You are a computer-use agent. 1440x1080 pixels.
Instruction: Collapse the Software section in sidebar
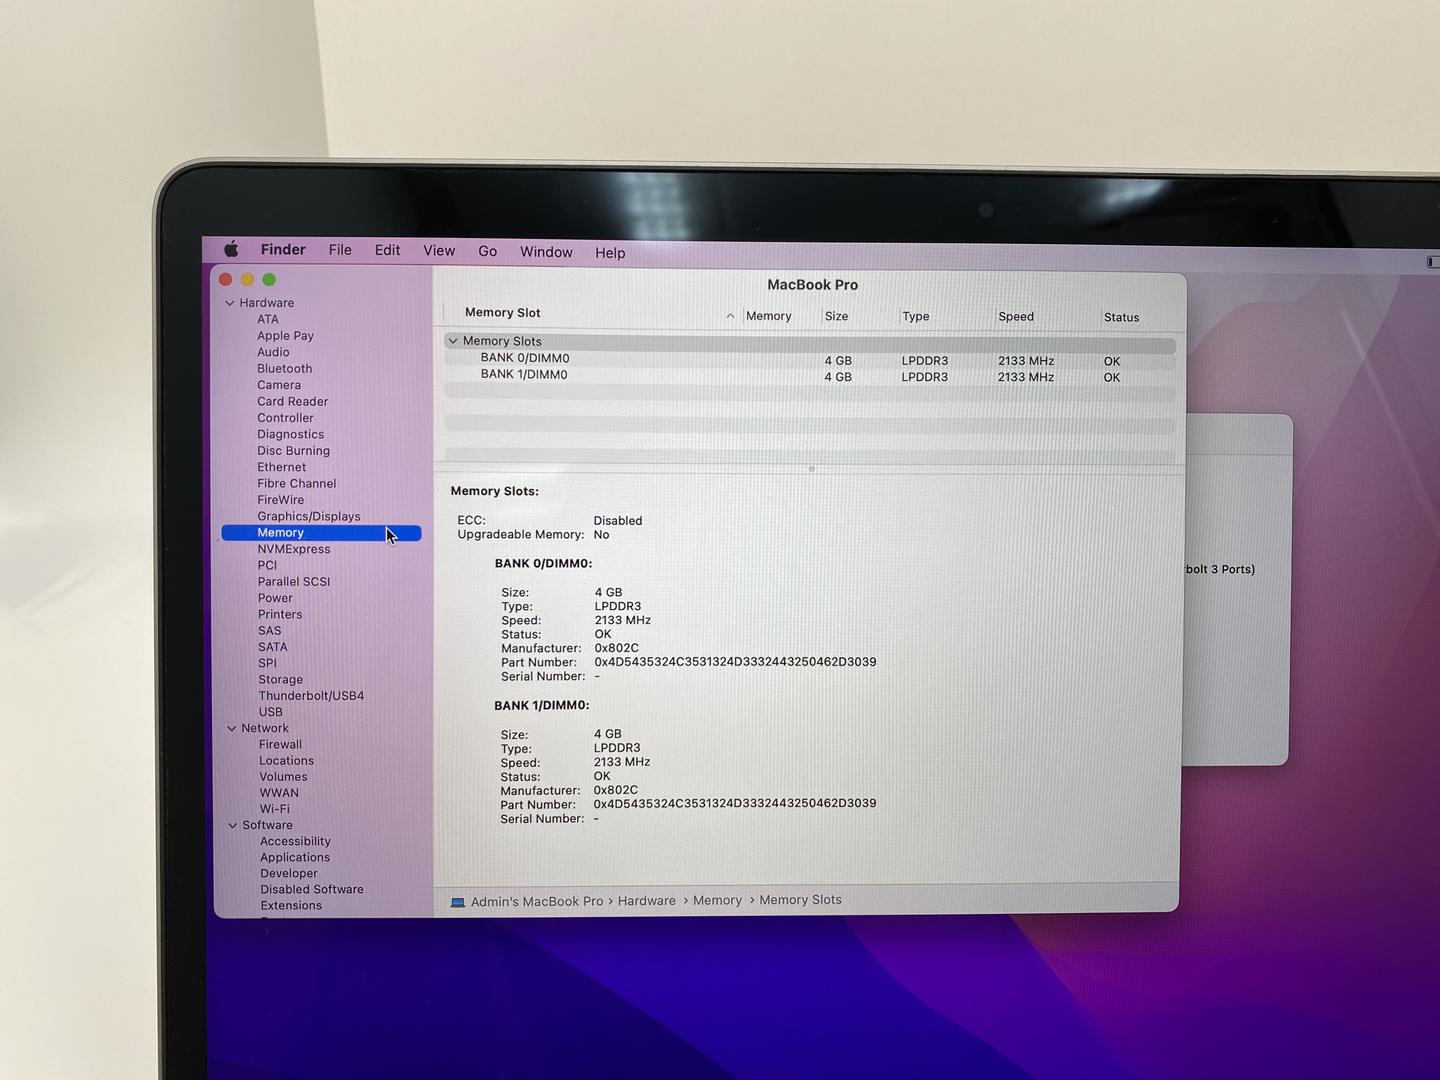tap(233, 825)
